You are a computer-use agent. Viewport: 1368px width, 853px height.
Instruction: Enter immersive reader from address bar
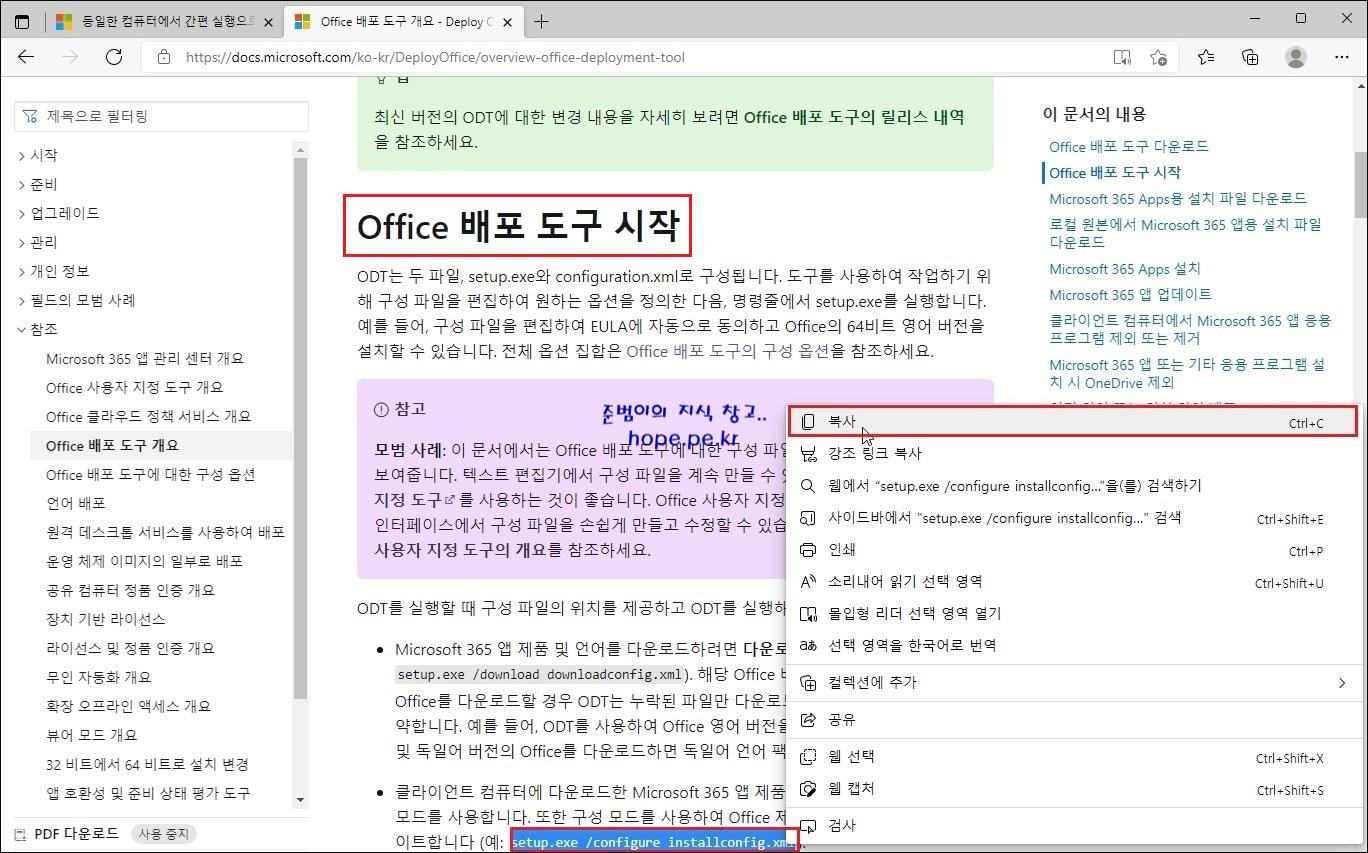(x=1122, y=57)
